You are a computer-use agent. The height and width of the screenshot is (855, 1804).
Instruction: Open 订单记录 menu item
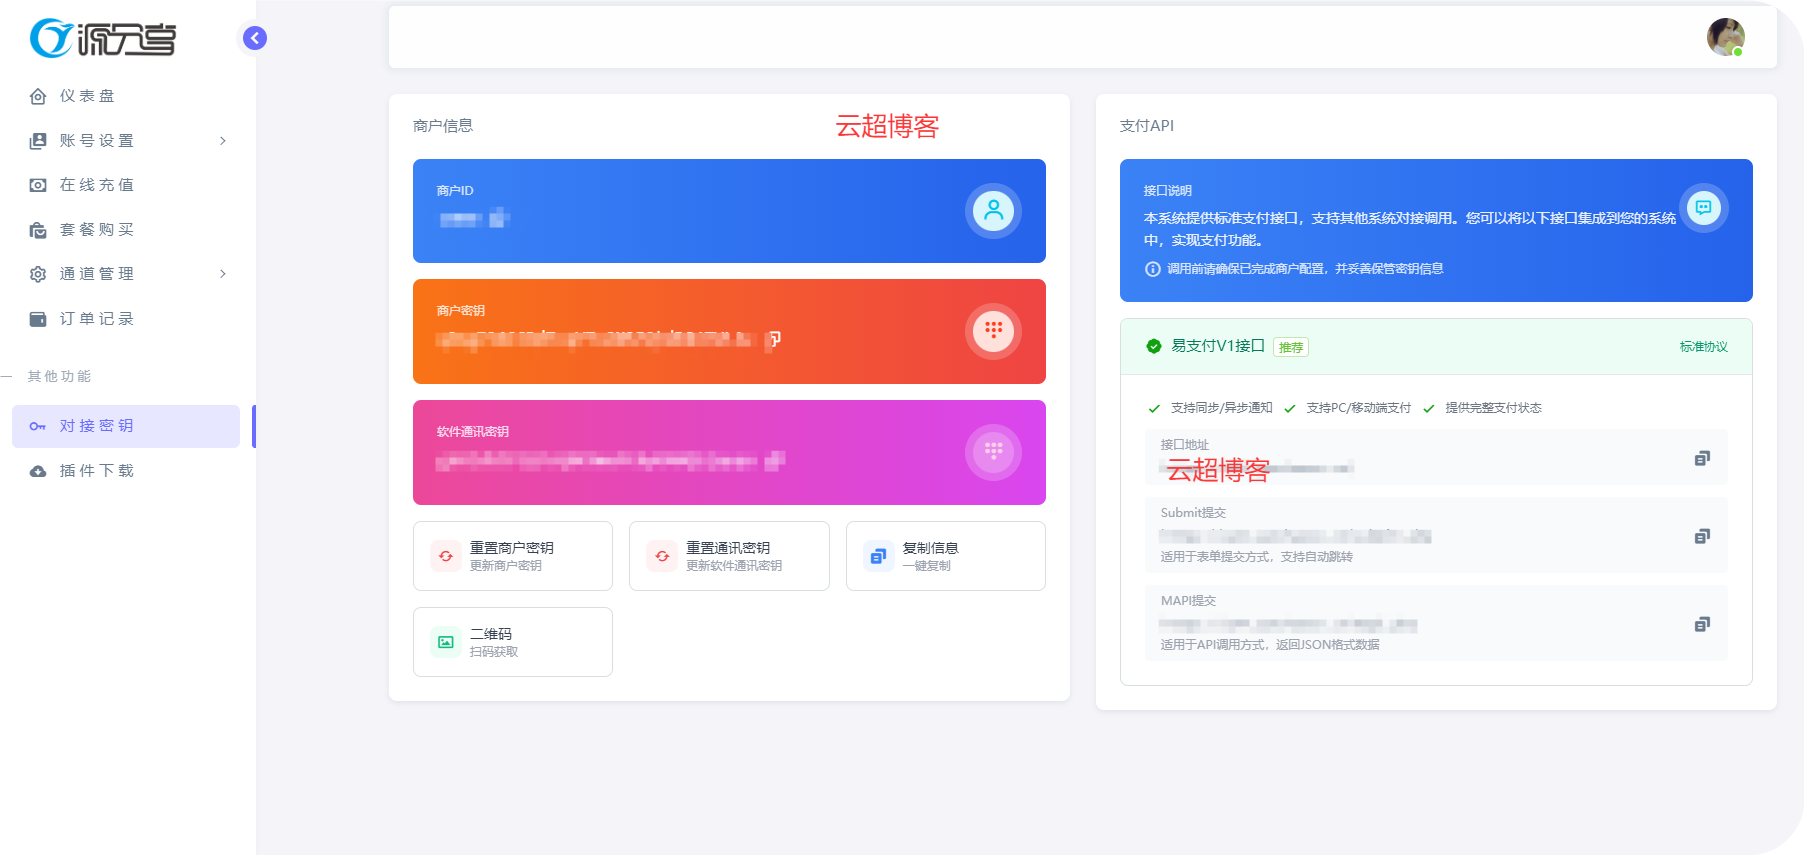(x=126, y=319)
